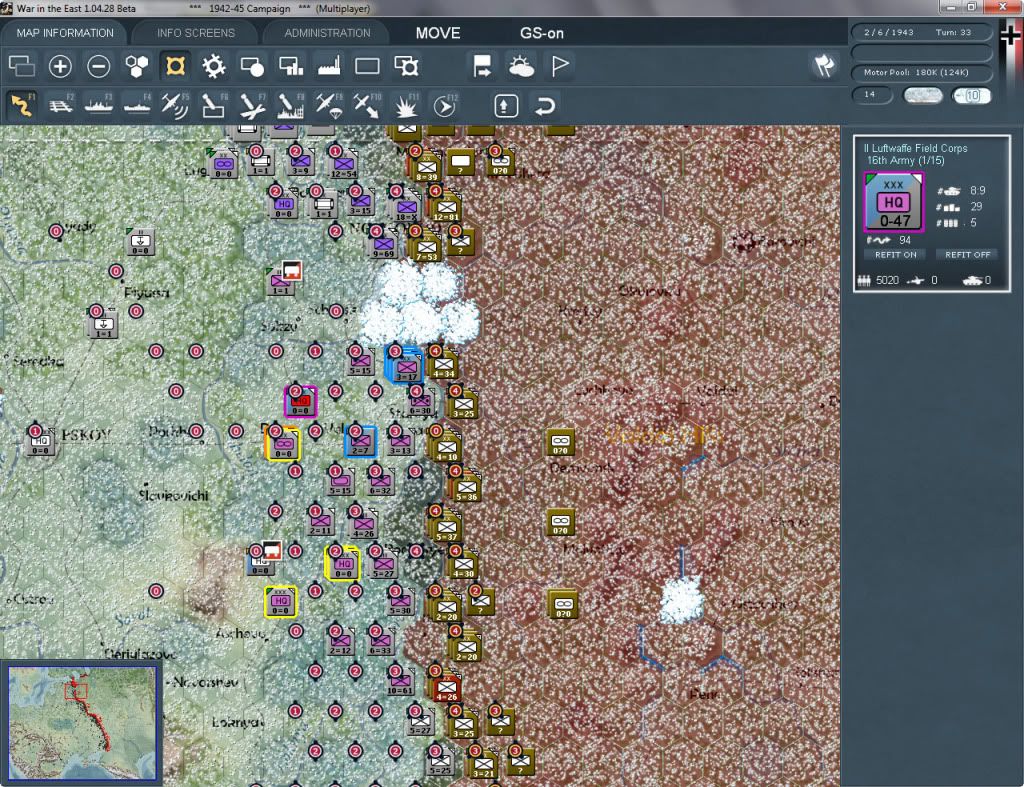This screenshot has height=787, width=1024.
Task: Click the 16th Army (1/15) link
Action: pos(906,161)
